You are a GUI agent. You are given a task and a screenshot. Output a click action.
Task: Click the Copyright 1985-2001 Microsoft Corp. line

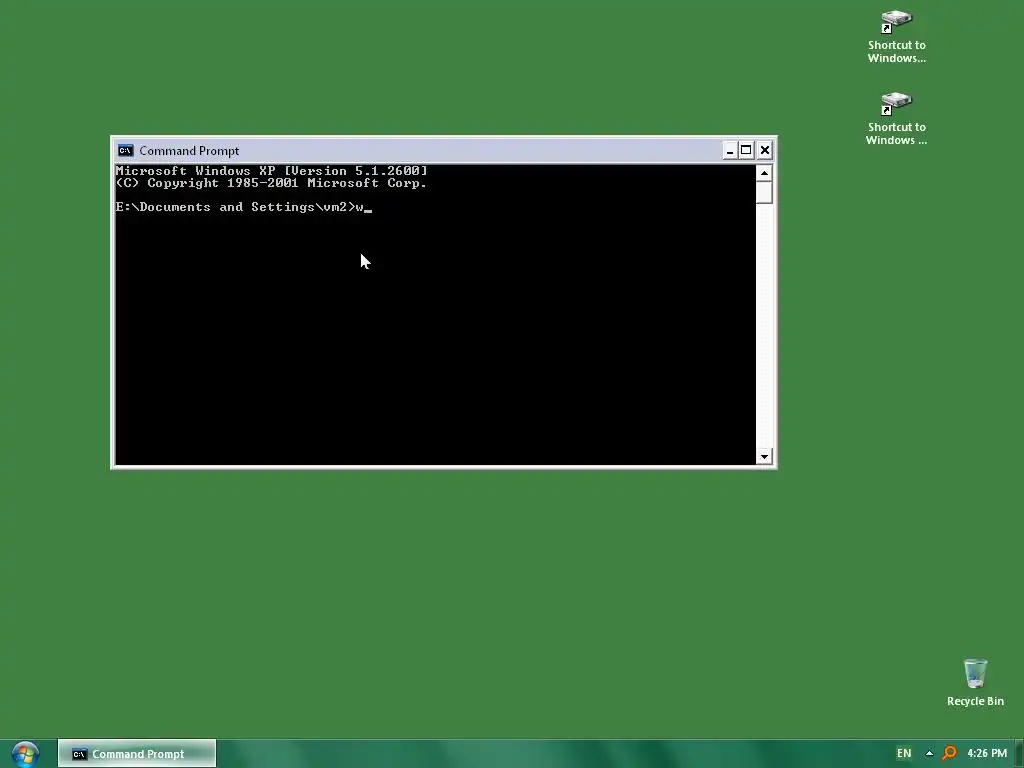click(271, 184)
